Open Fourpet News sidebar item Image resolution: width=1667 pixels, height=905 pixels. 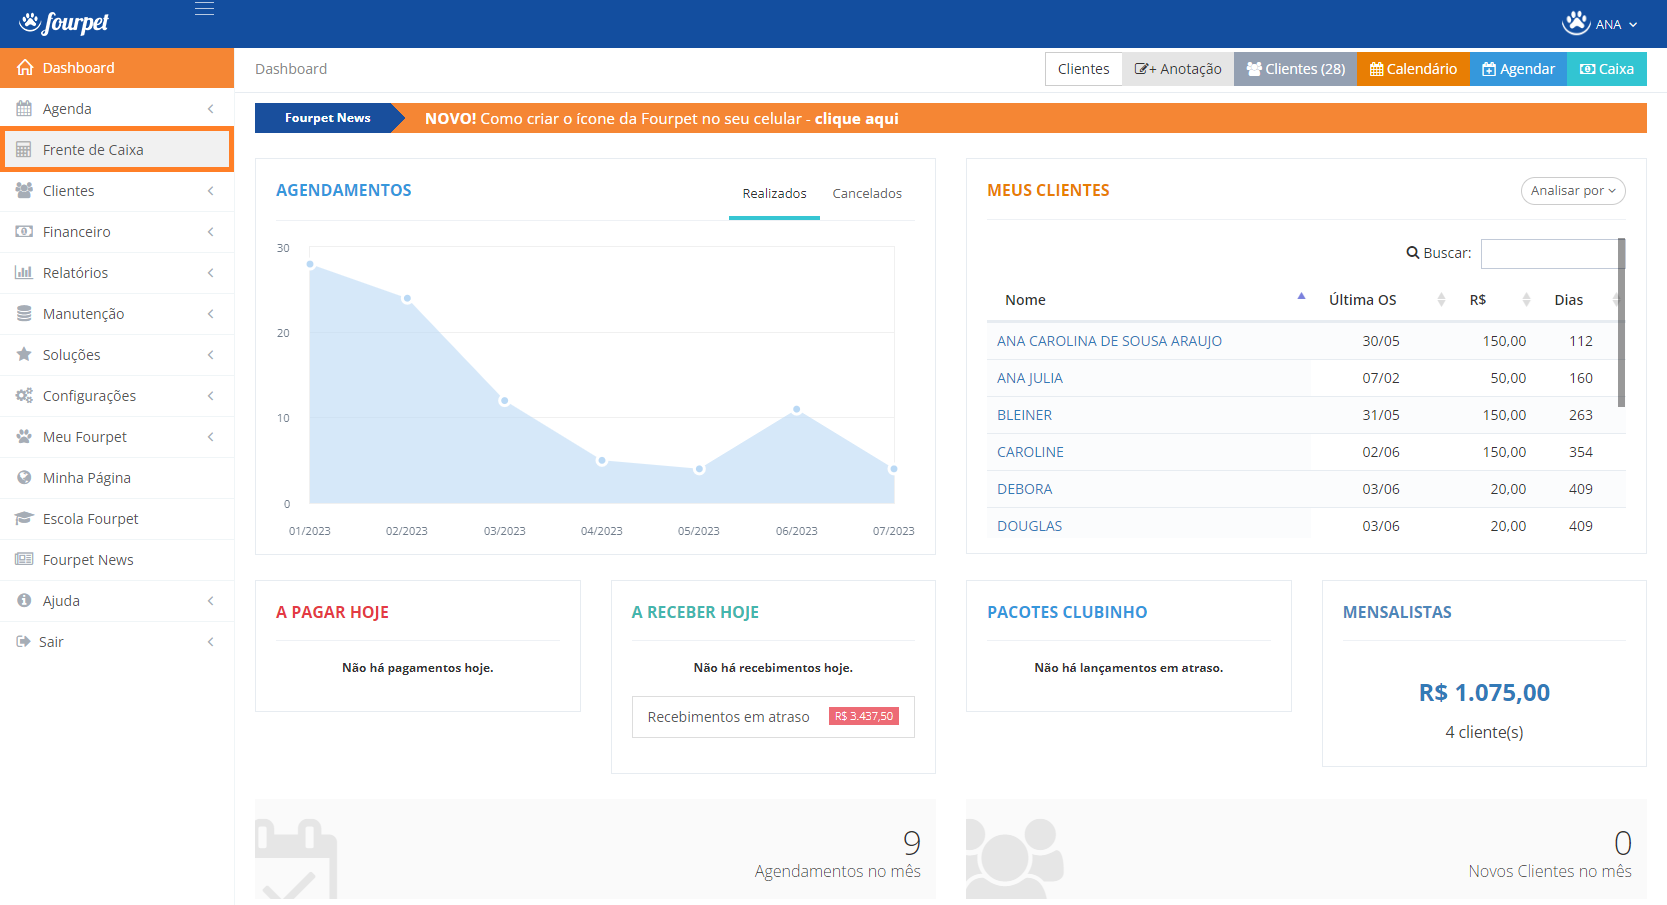pyautogui.click(x=117, y=560)
